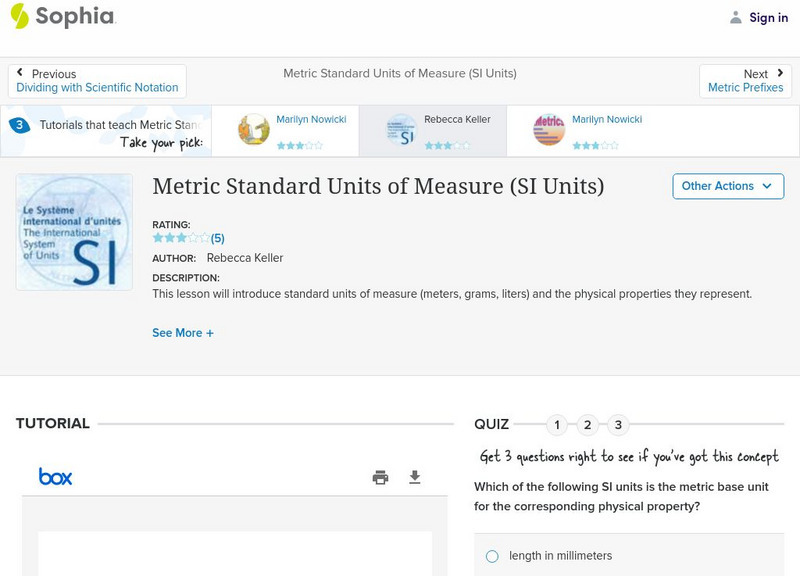Jump to quiz question 3

[618, 425]
